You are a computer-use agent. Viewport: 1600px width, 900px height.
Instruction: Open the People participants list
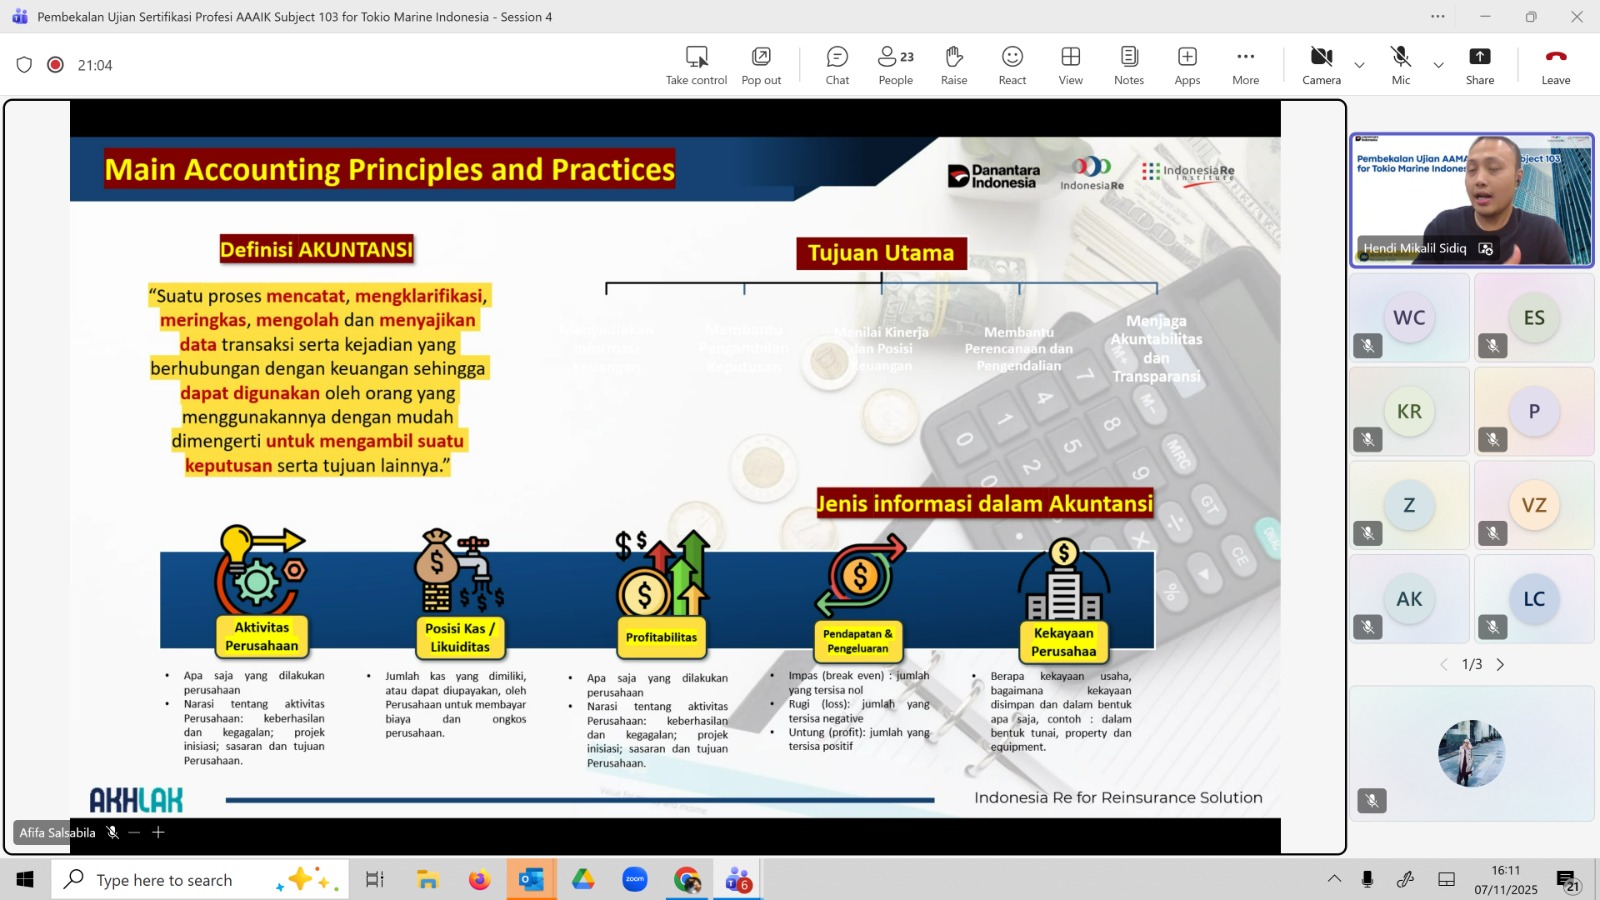click(x=895, y=65)
